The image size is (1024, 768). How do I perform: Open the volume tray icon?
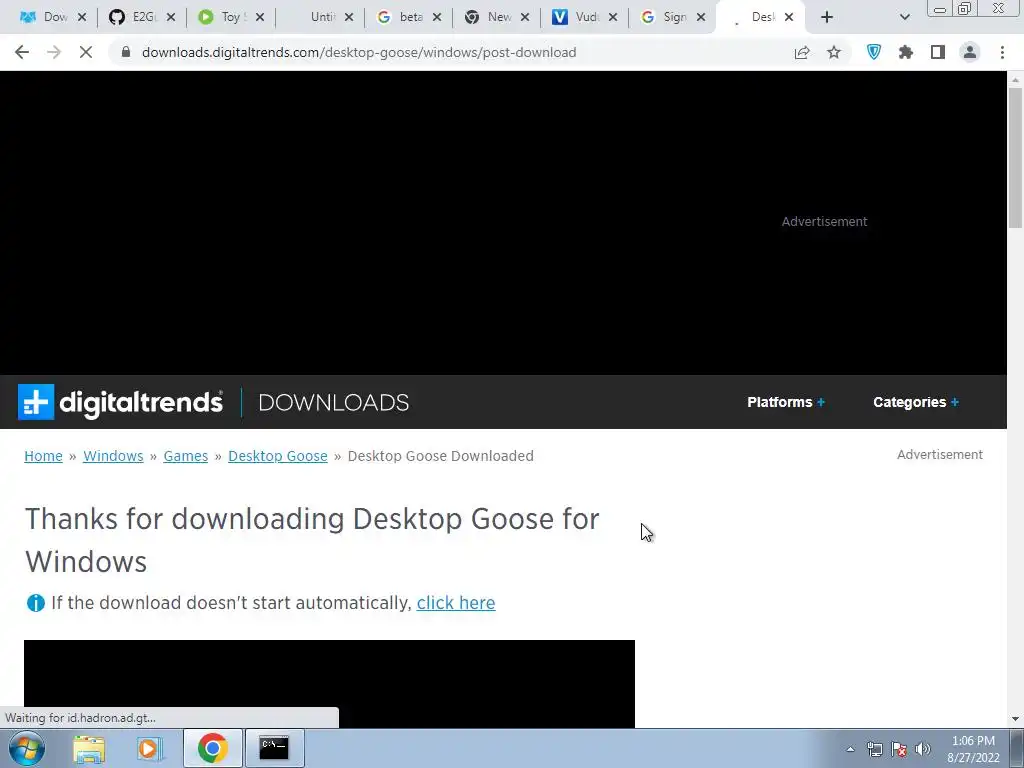(x=923, y=749)
